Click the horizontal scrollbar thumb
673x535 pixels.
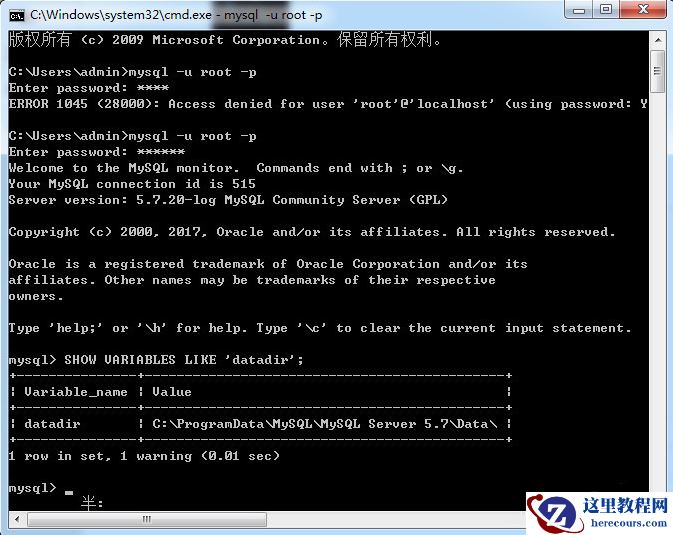tap(147, 519)
